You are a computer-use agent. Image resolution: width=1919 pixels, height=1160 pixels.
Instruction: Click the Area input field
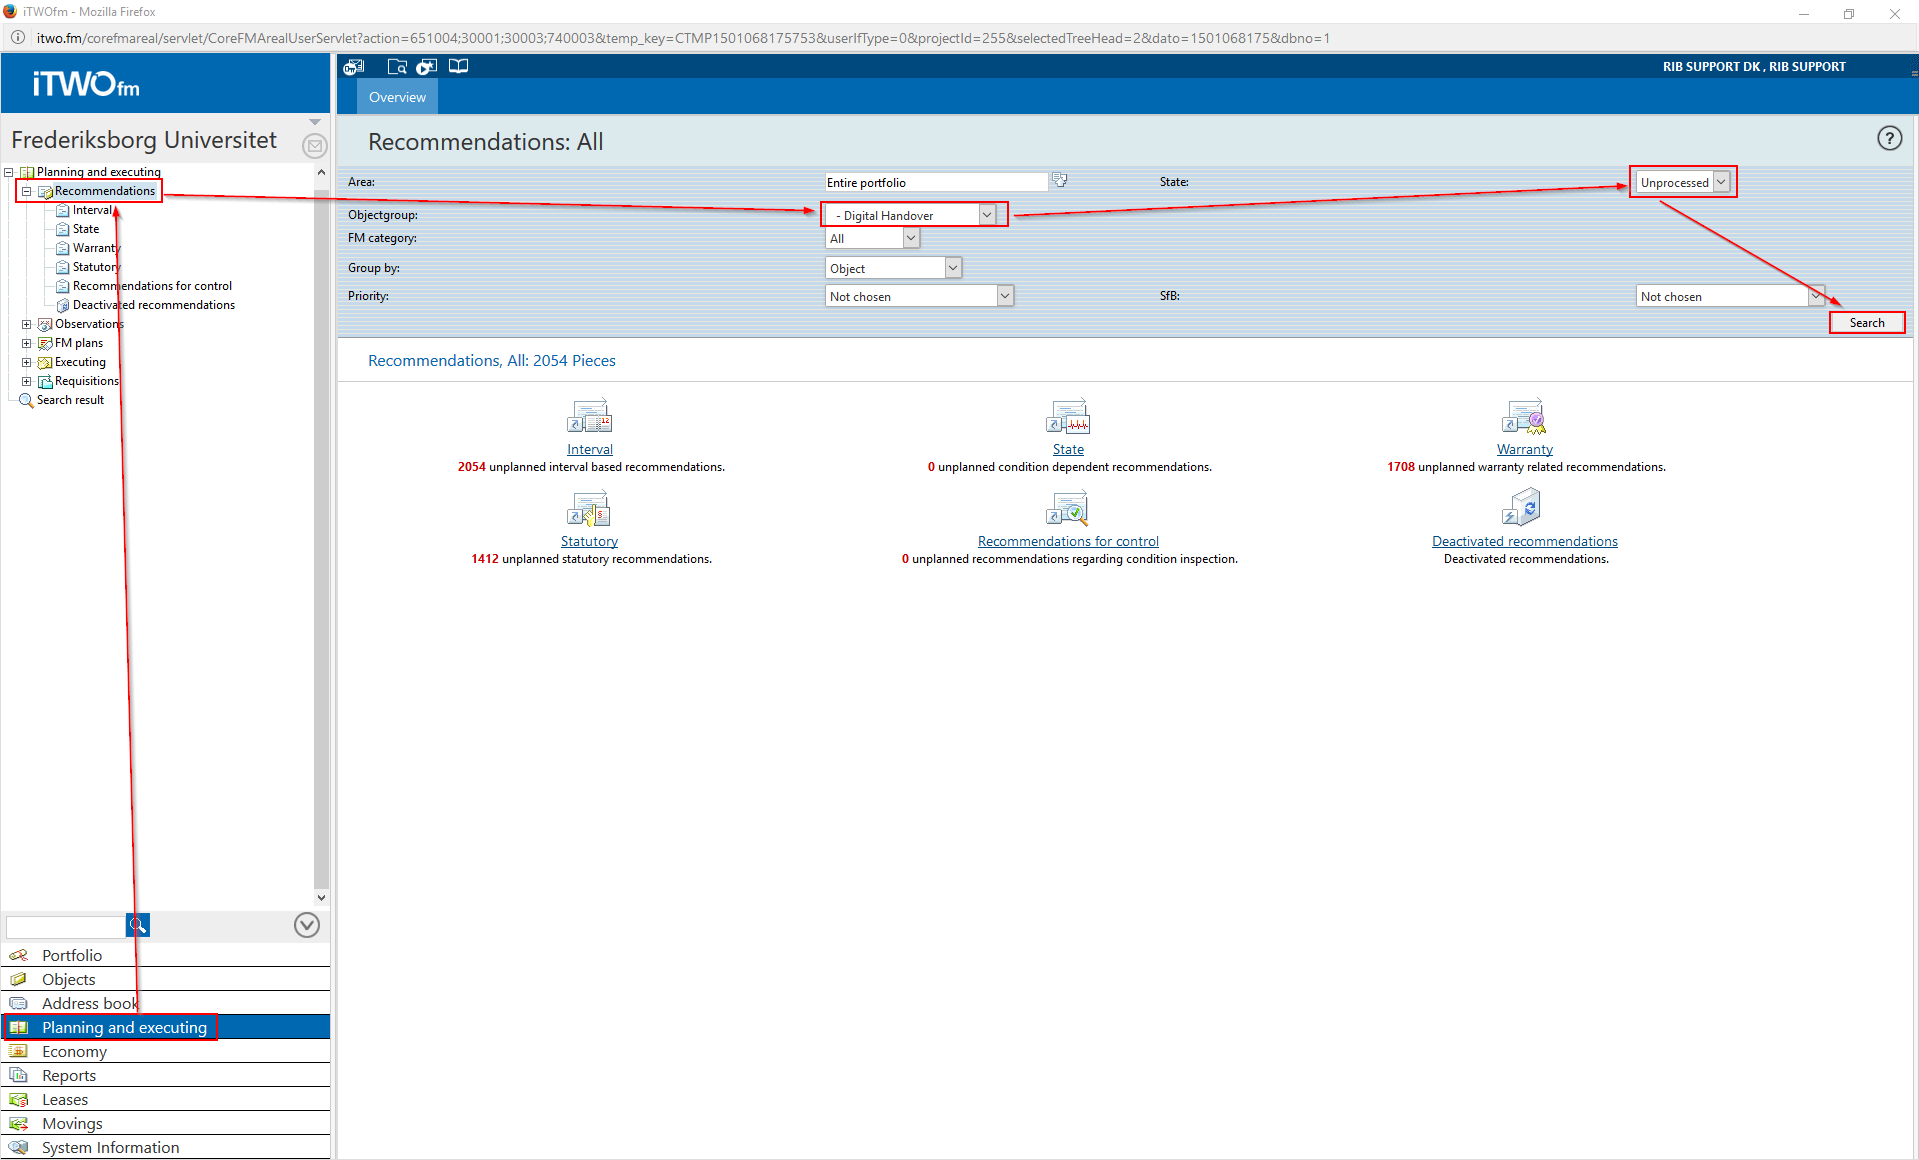point(935,182)
